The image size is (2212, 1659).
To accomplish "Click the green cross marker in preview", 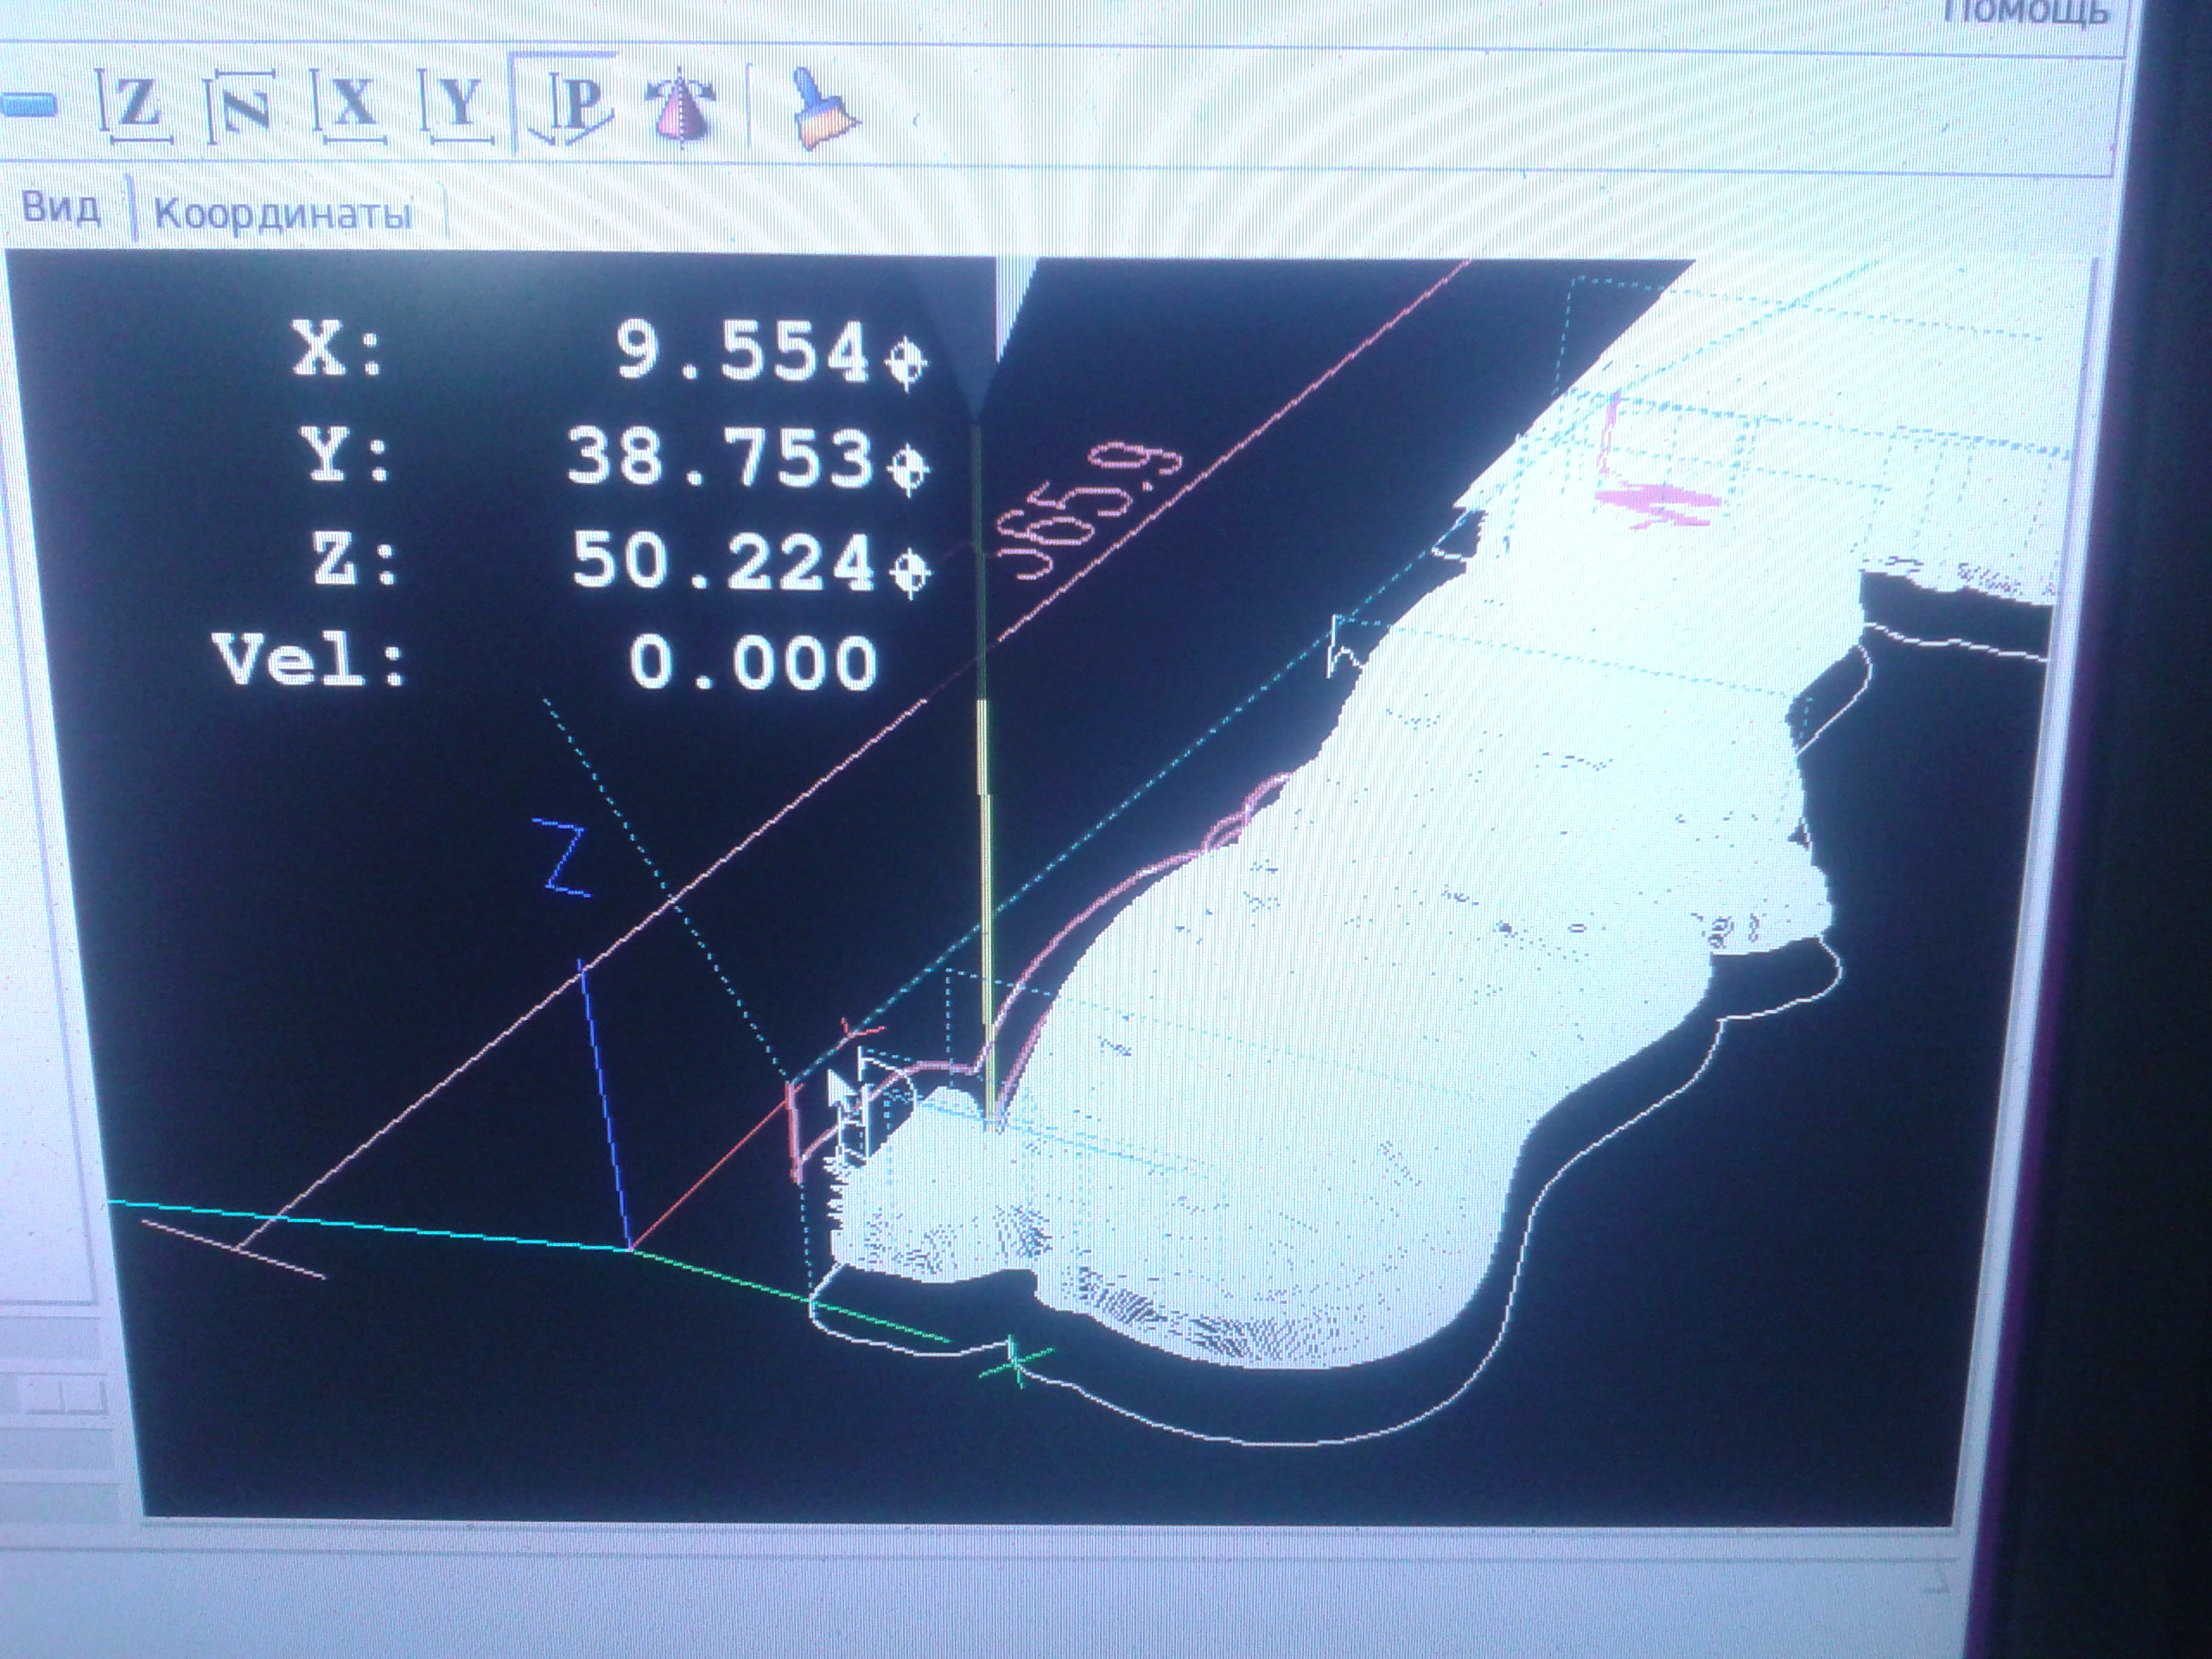I will (x=1016, y=1364).
